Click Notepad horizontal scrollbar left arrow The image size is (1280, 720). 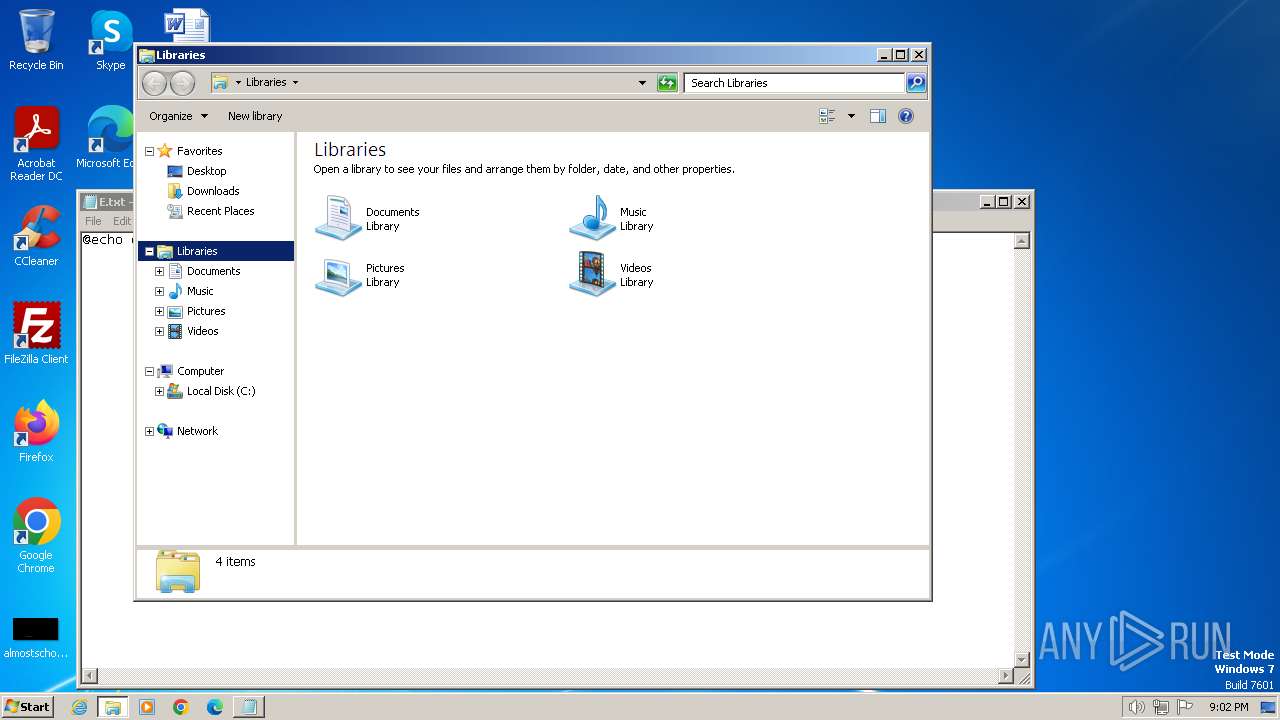click(x=89, y=676)
